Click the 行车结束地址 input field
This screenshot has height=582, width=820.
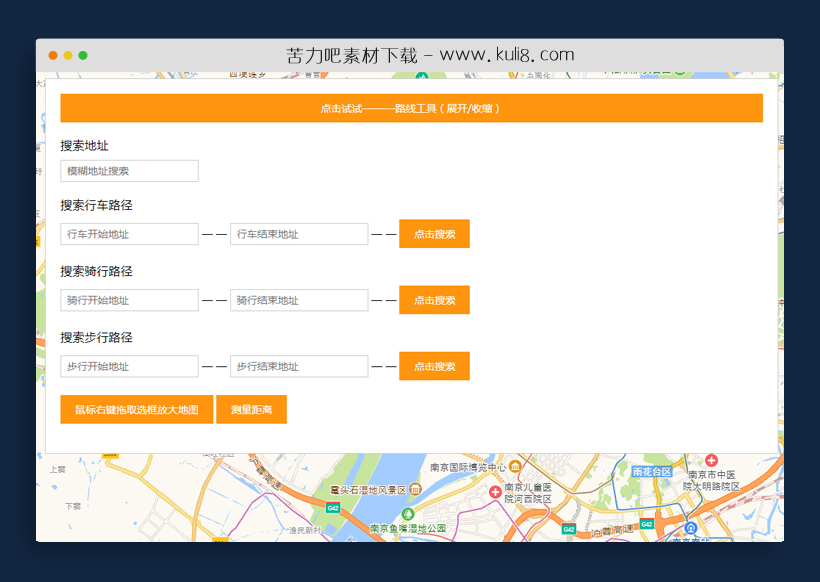coord(298,233)
